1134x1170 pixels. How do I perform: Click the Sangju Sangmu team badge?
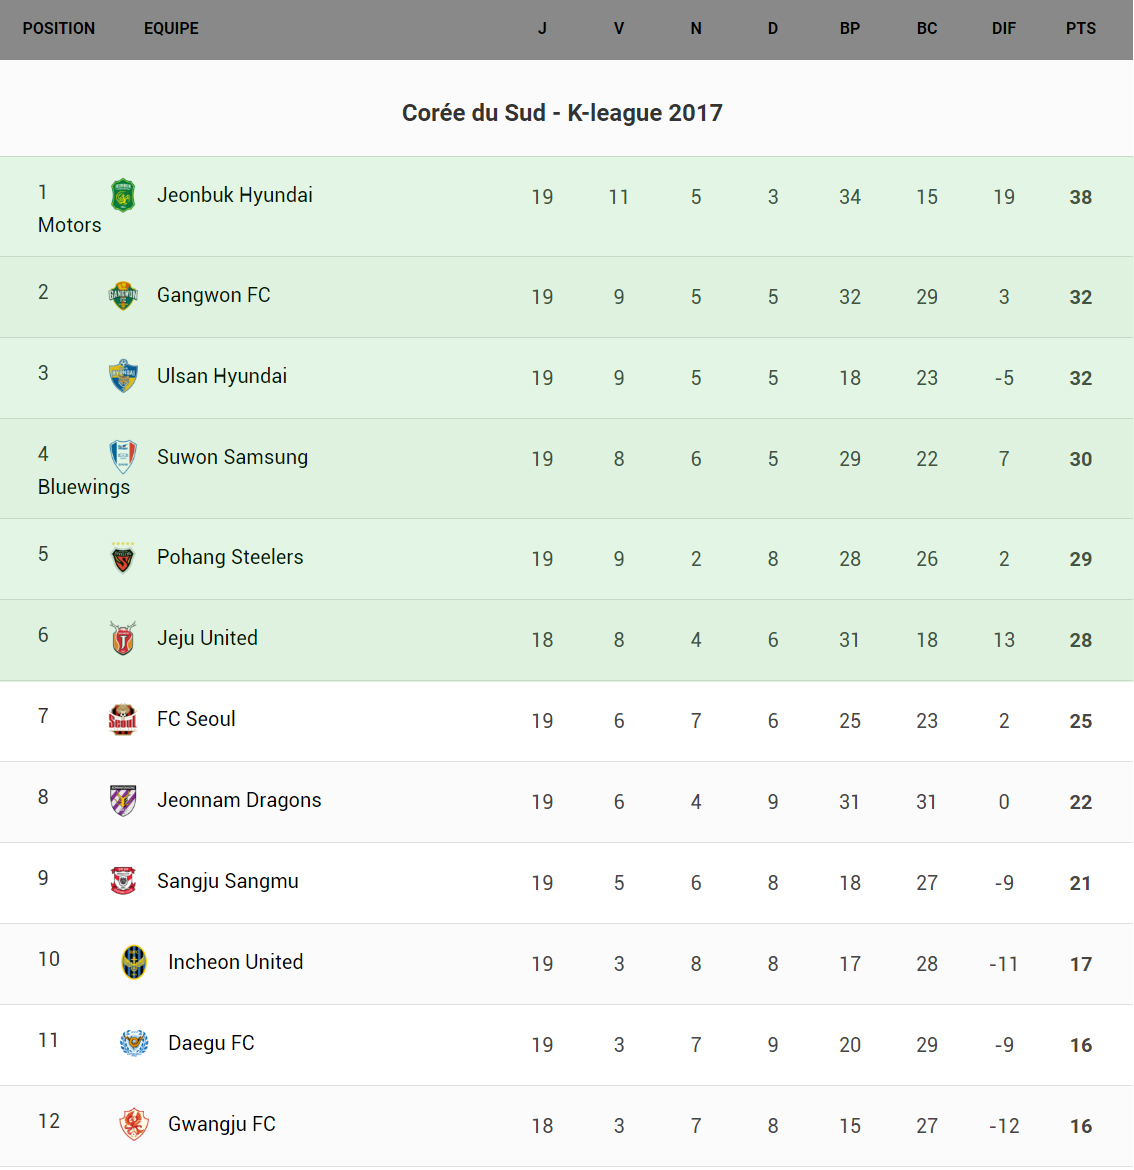point(123,881)
